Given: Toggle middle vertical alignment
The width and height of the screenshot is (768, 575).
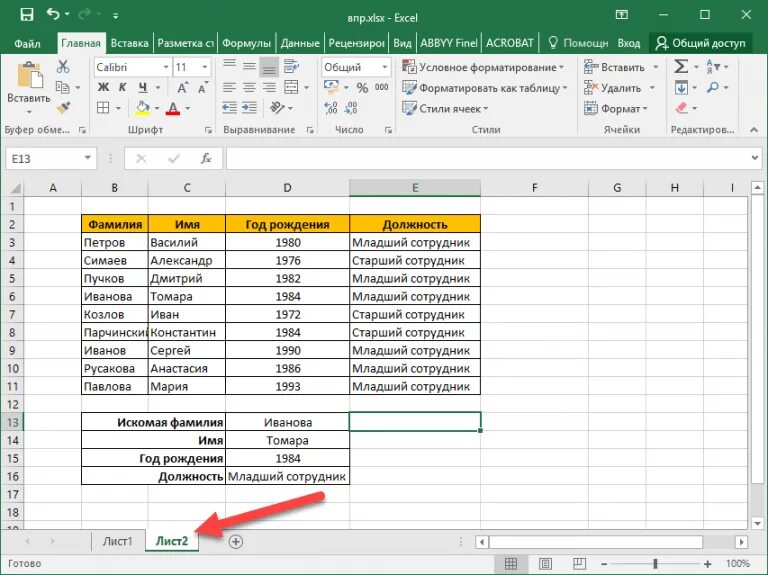Looking at the screenshot, I should (x=249, y=66).
